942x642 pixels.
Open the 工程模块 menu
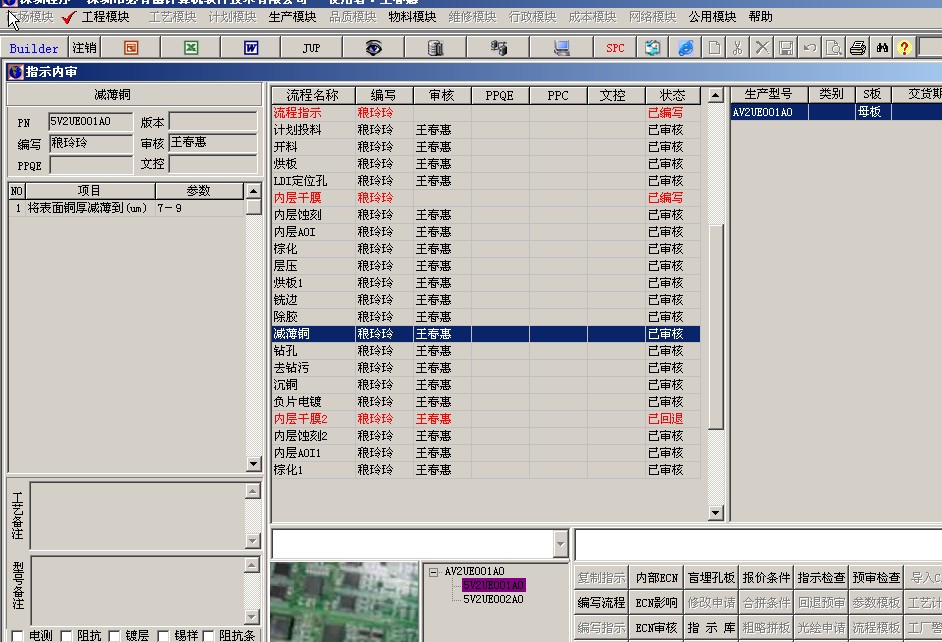coord(105,17)
